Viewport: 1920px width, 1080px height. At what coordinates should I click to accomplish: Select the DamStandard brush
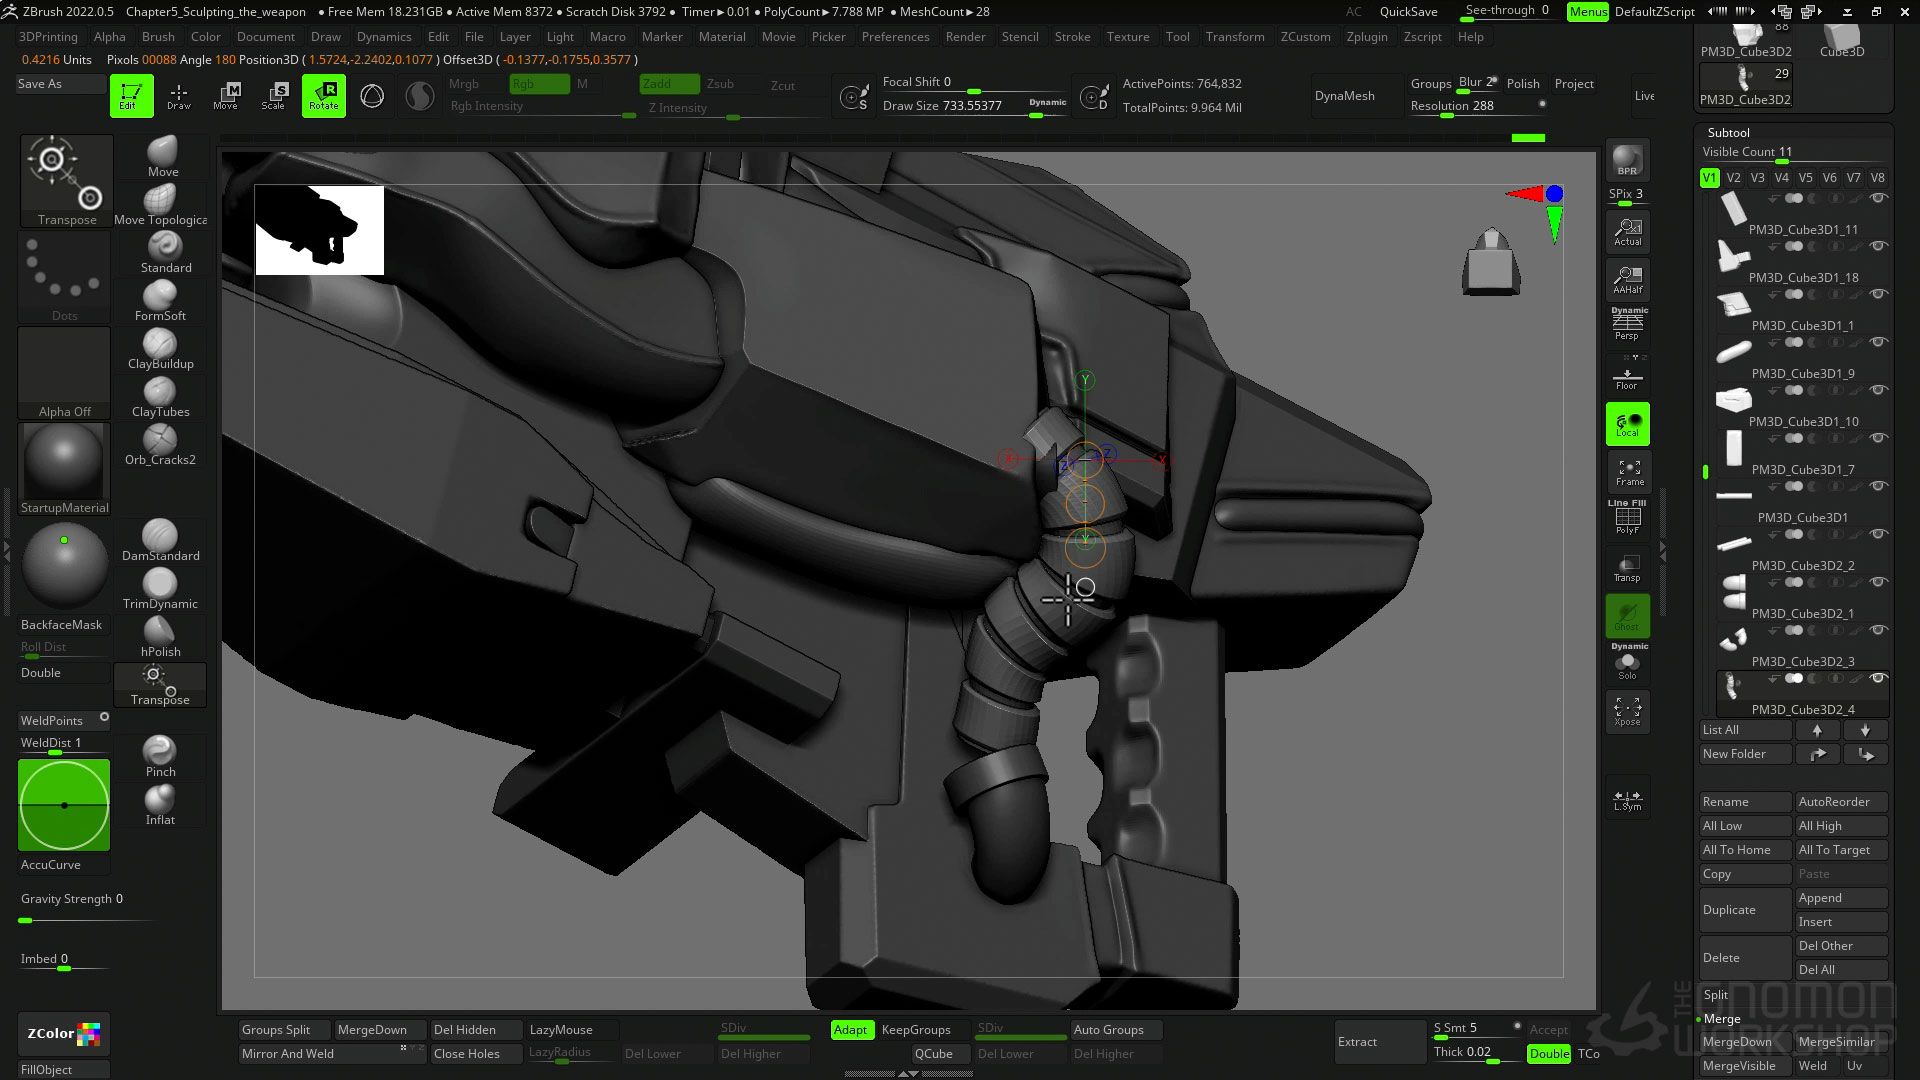(160, 535)
